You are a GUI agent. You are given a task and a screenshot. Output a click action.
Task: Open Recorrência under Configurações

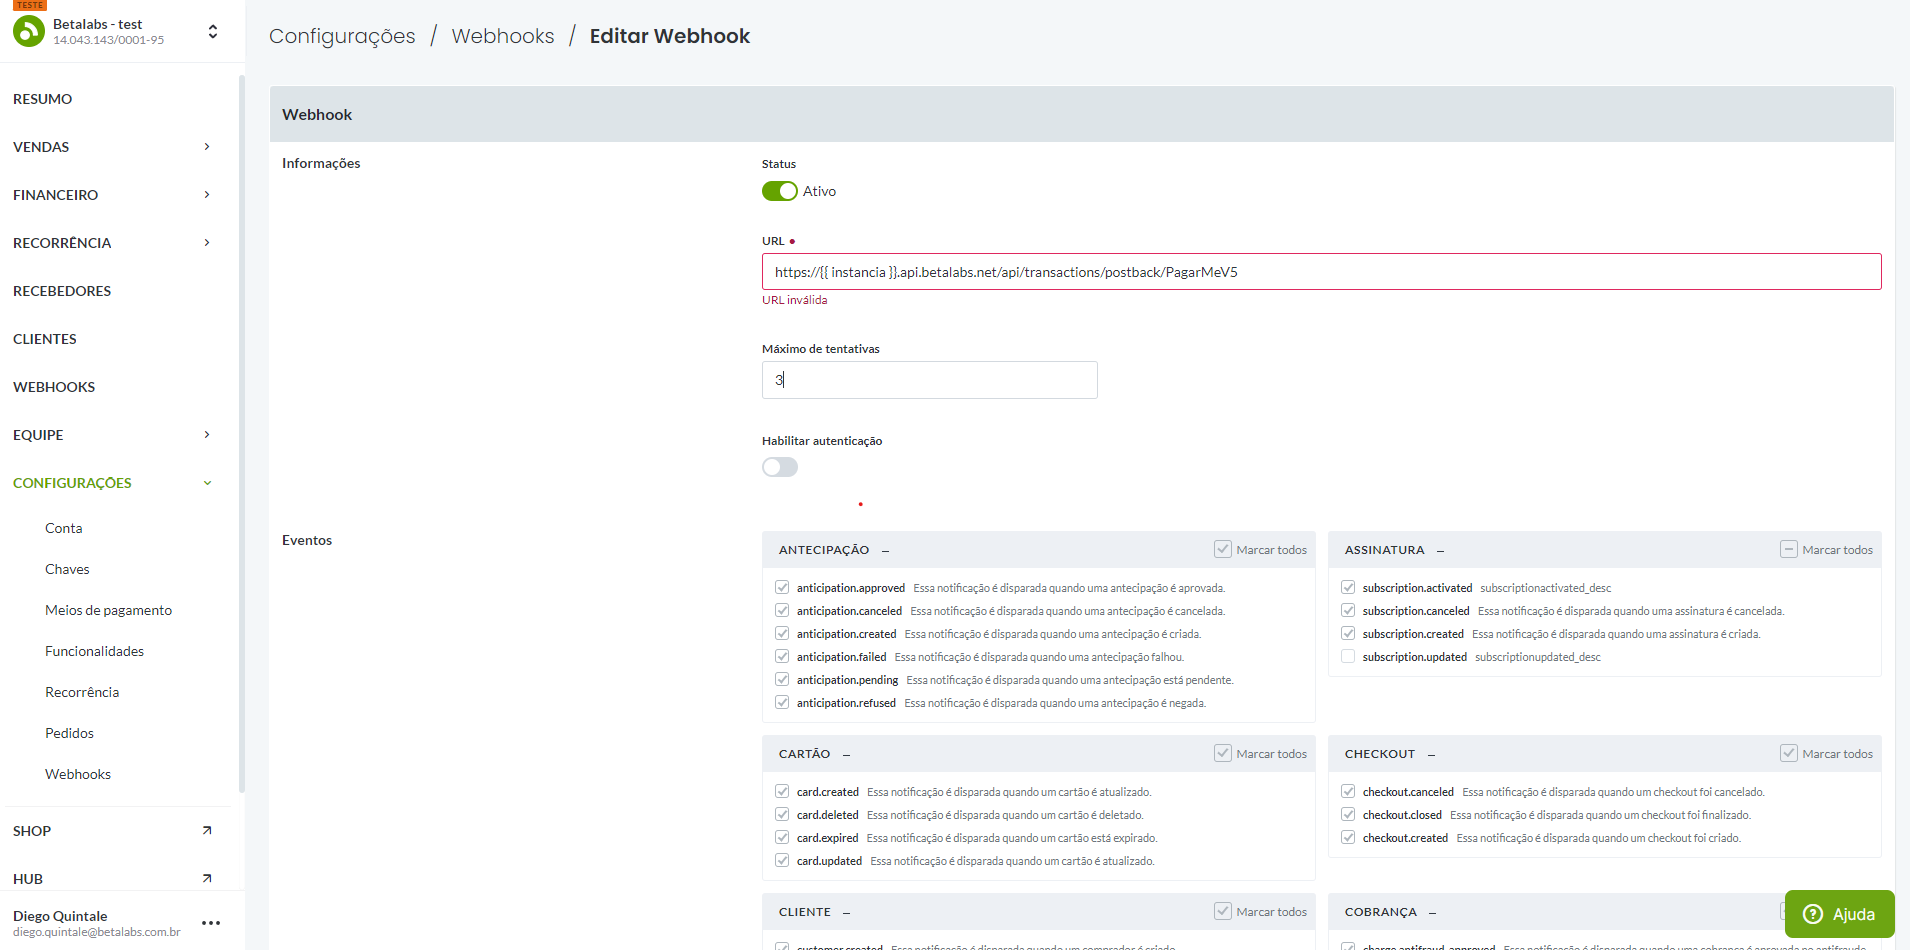[82, 692]
